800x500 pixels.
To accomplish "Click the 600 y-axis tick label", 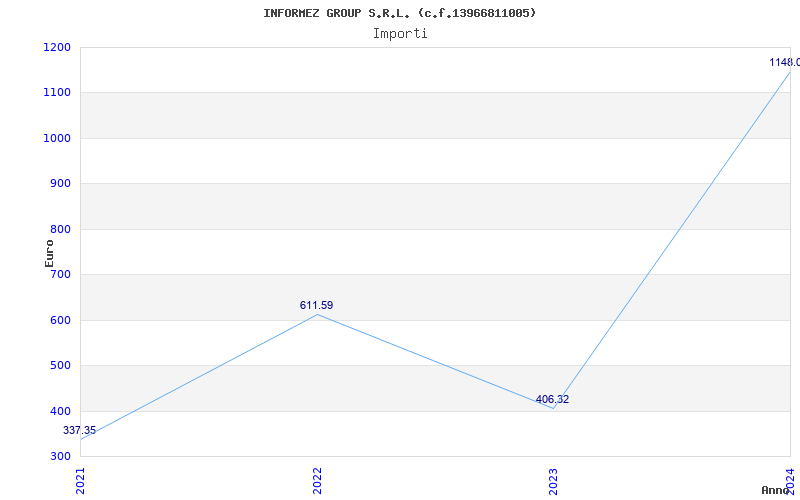I will point(60,320).
